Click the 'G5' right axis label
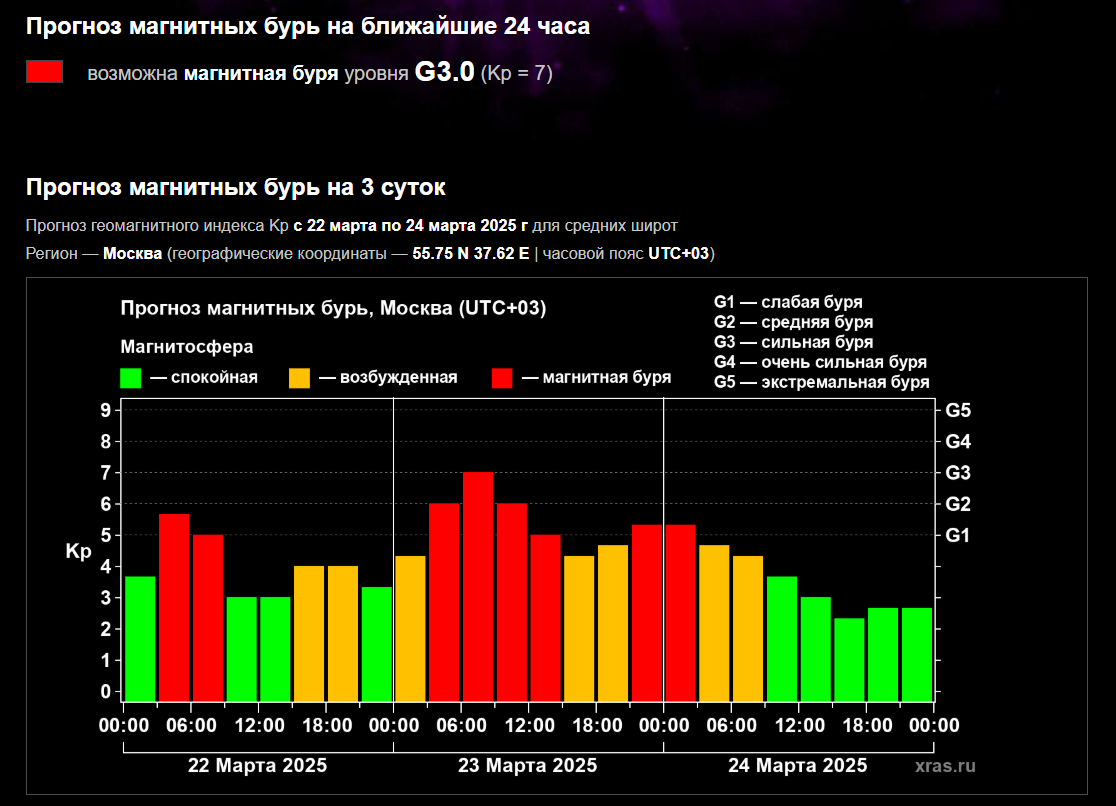Image resolution: width=1116 pixels, height=806 pixels. (x=958, y=410)
